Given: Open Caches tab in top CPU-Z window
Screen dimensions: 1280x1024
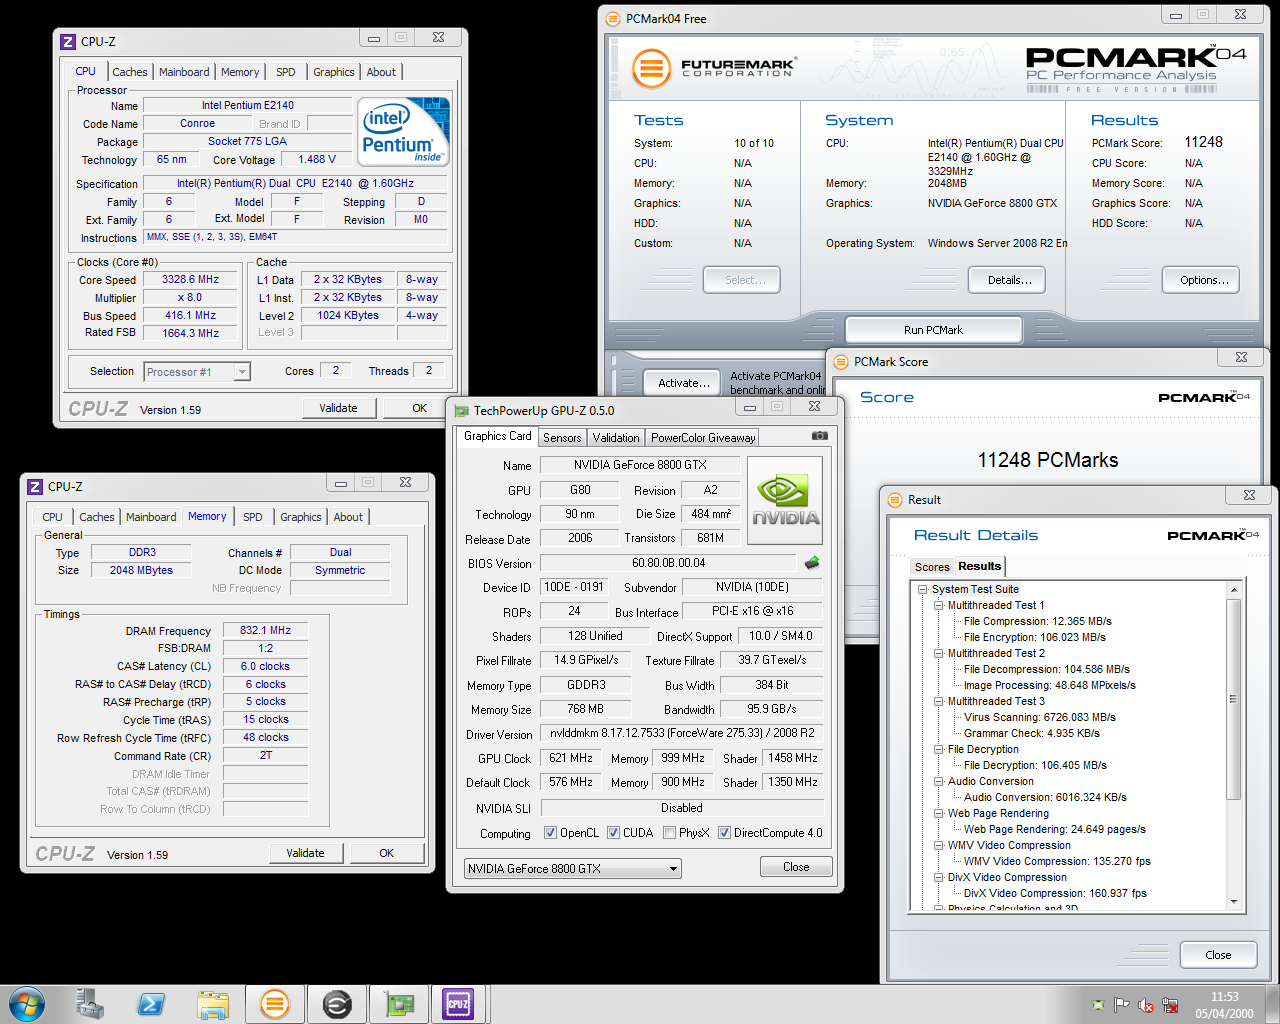Looking at the screenshot, I should (x=129, y=72).
